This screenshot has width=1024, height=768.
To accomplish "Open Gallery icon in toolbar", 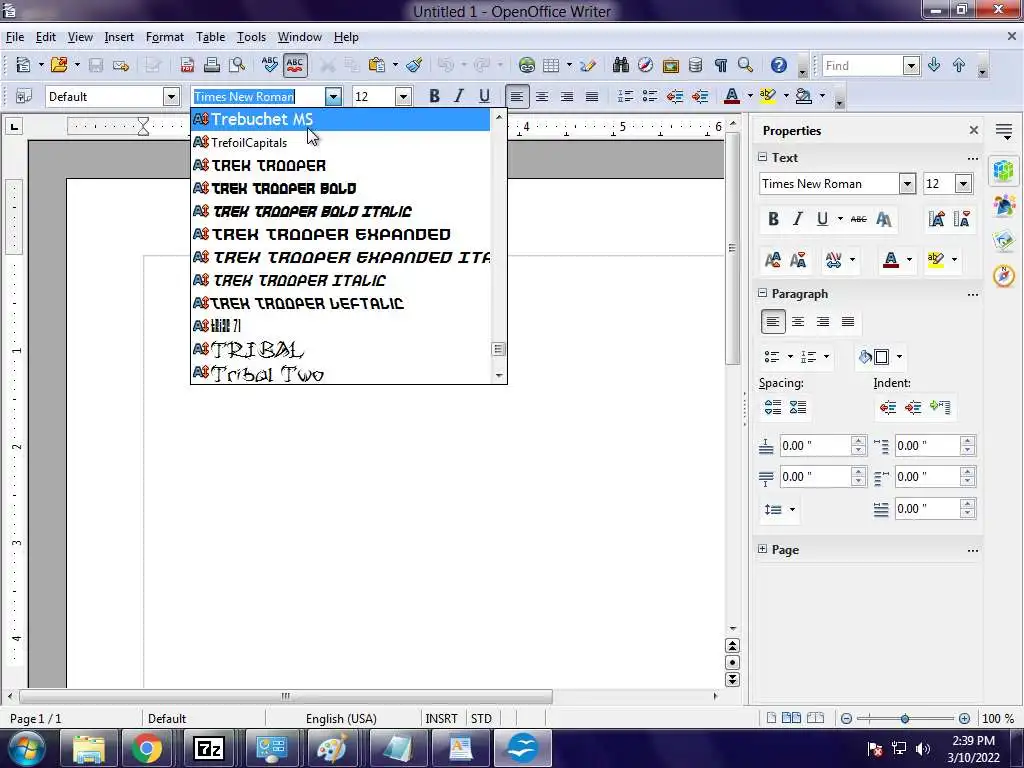I will pos(671,65).
